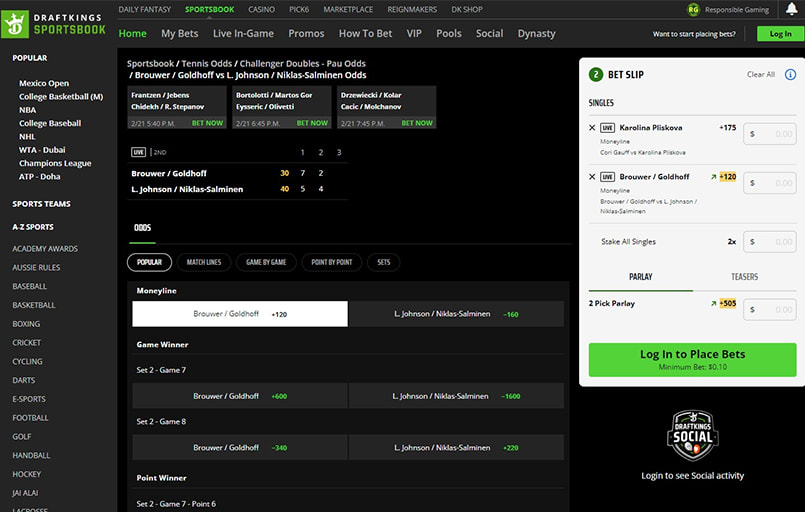The image size is (805, 512).
Task: Remove Karolina Pliskova bet with X icon
Action: [592, 127]
